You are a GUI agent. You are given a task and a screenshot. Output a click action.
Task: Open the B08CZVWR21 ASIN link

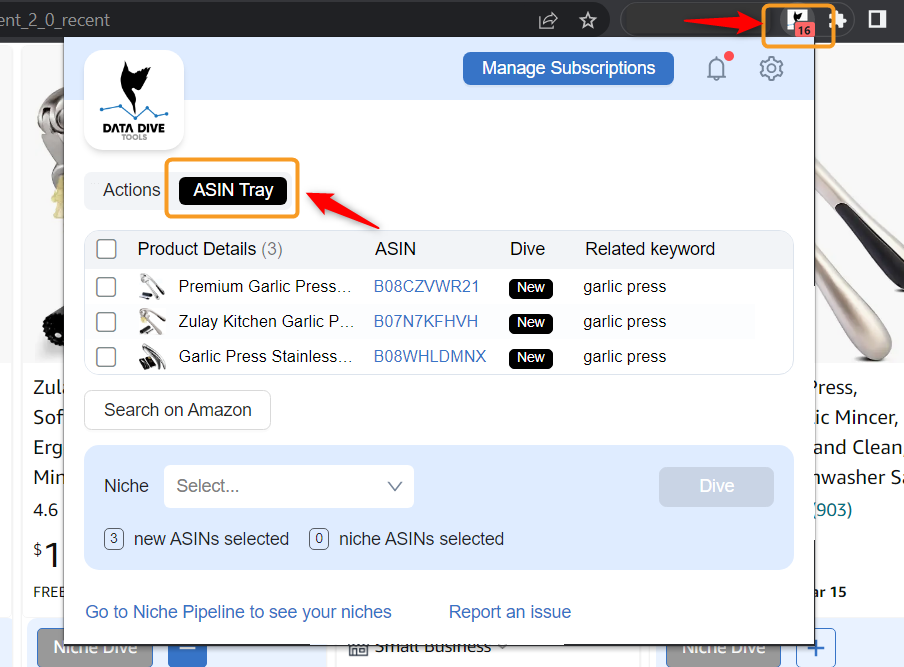pyautogui.click(x=426, y=287)
